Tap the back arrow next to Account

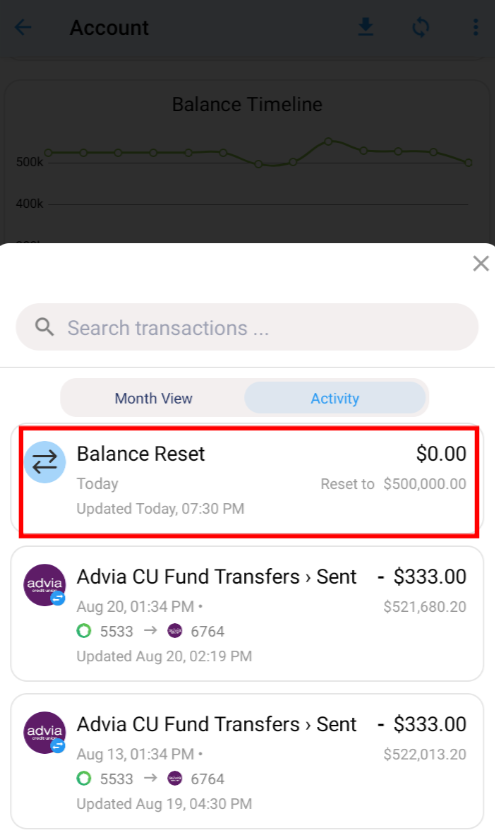[23, 27]
